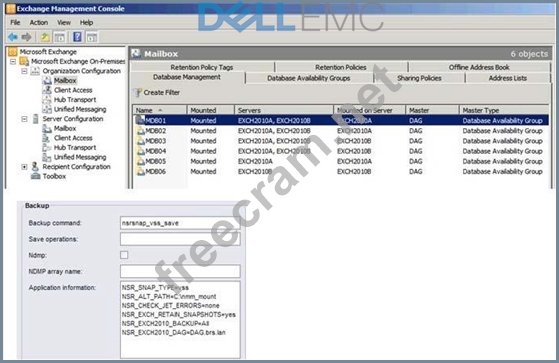Click MDB05 servers cell EXCH2010A
The height and width of the screenshot is (363, 559).
[x=255, y=162]
